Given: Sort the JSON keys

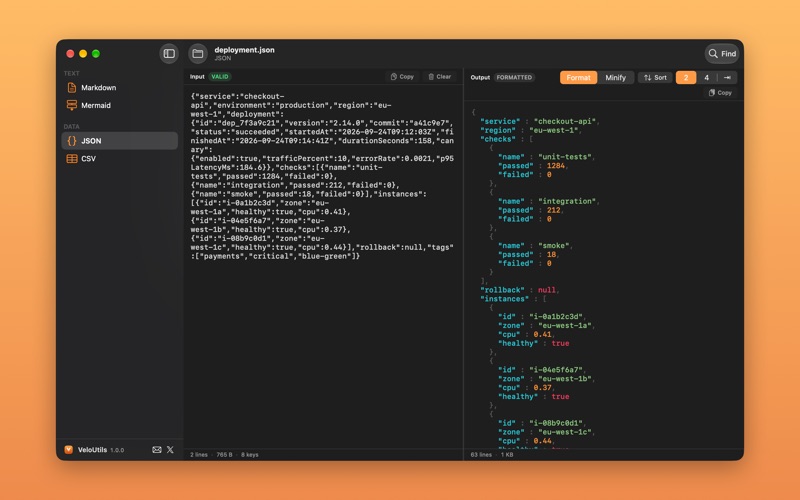Looking at the screenshot, I should point(655,78).
